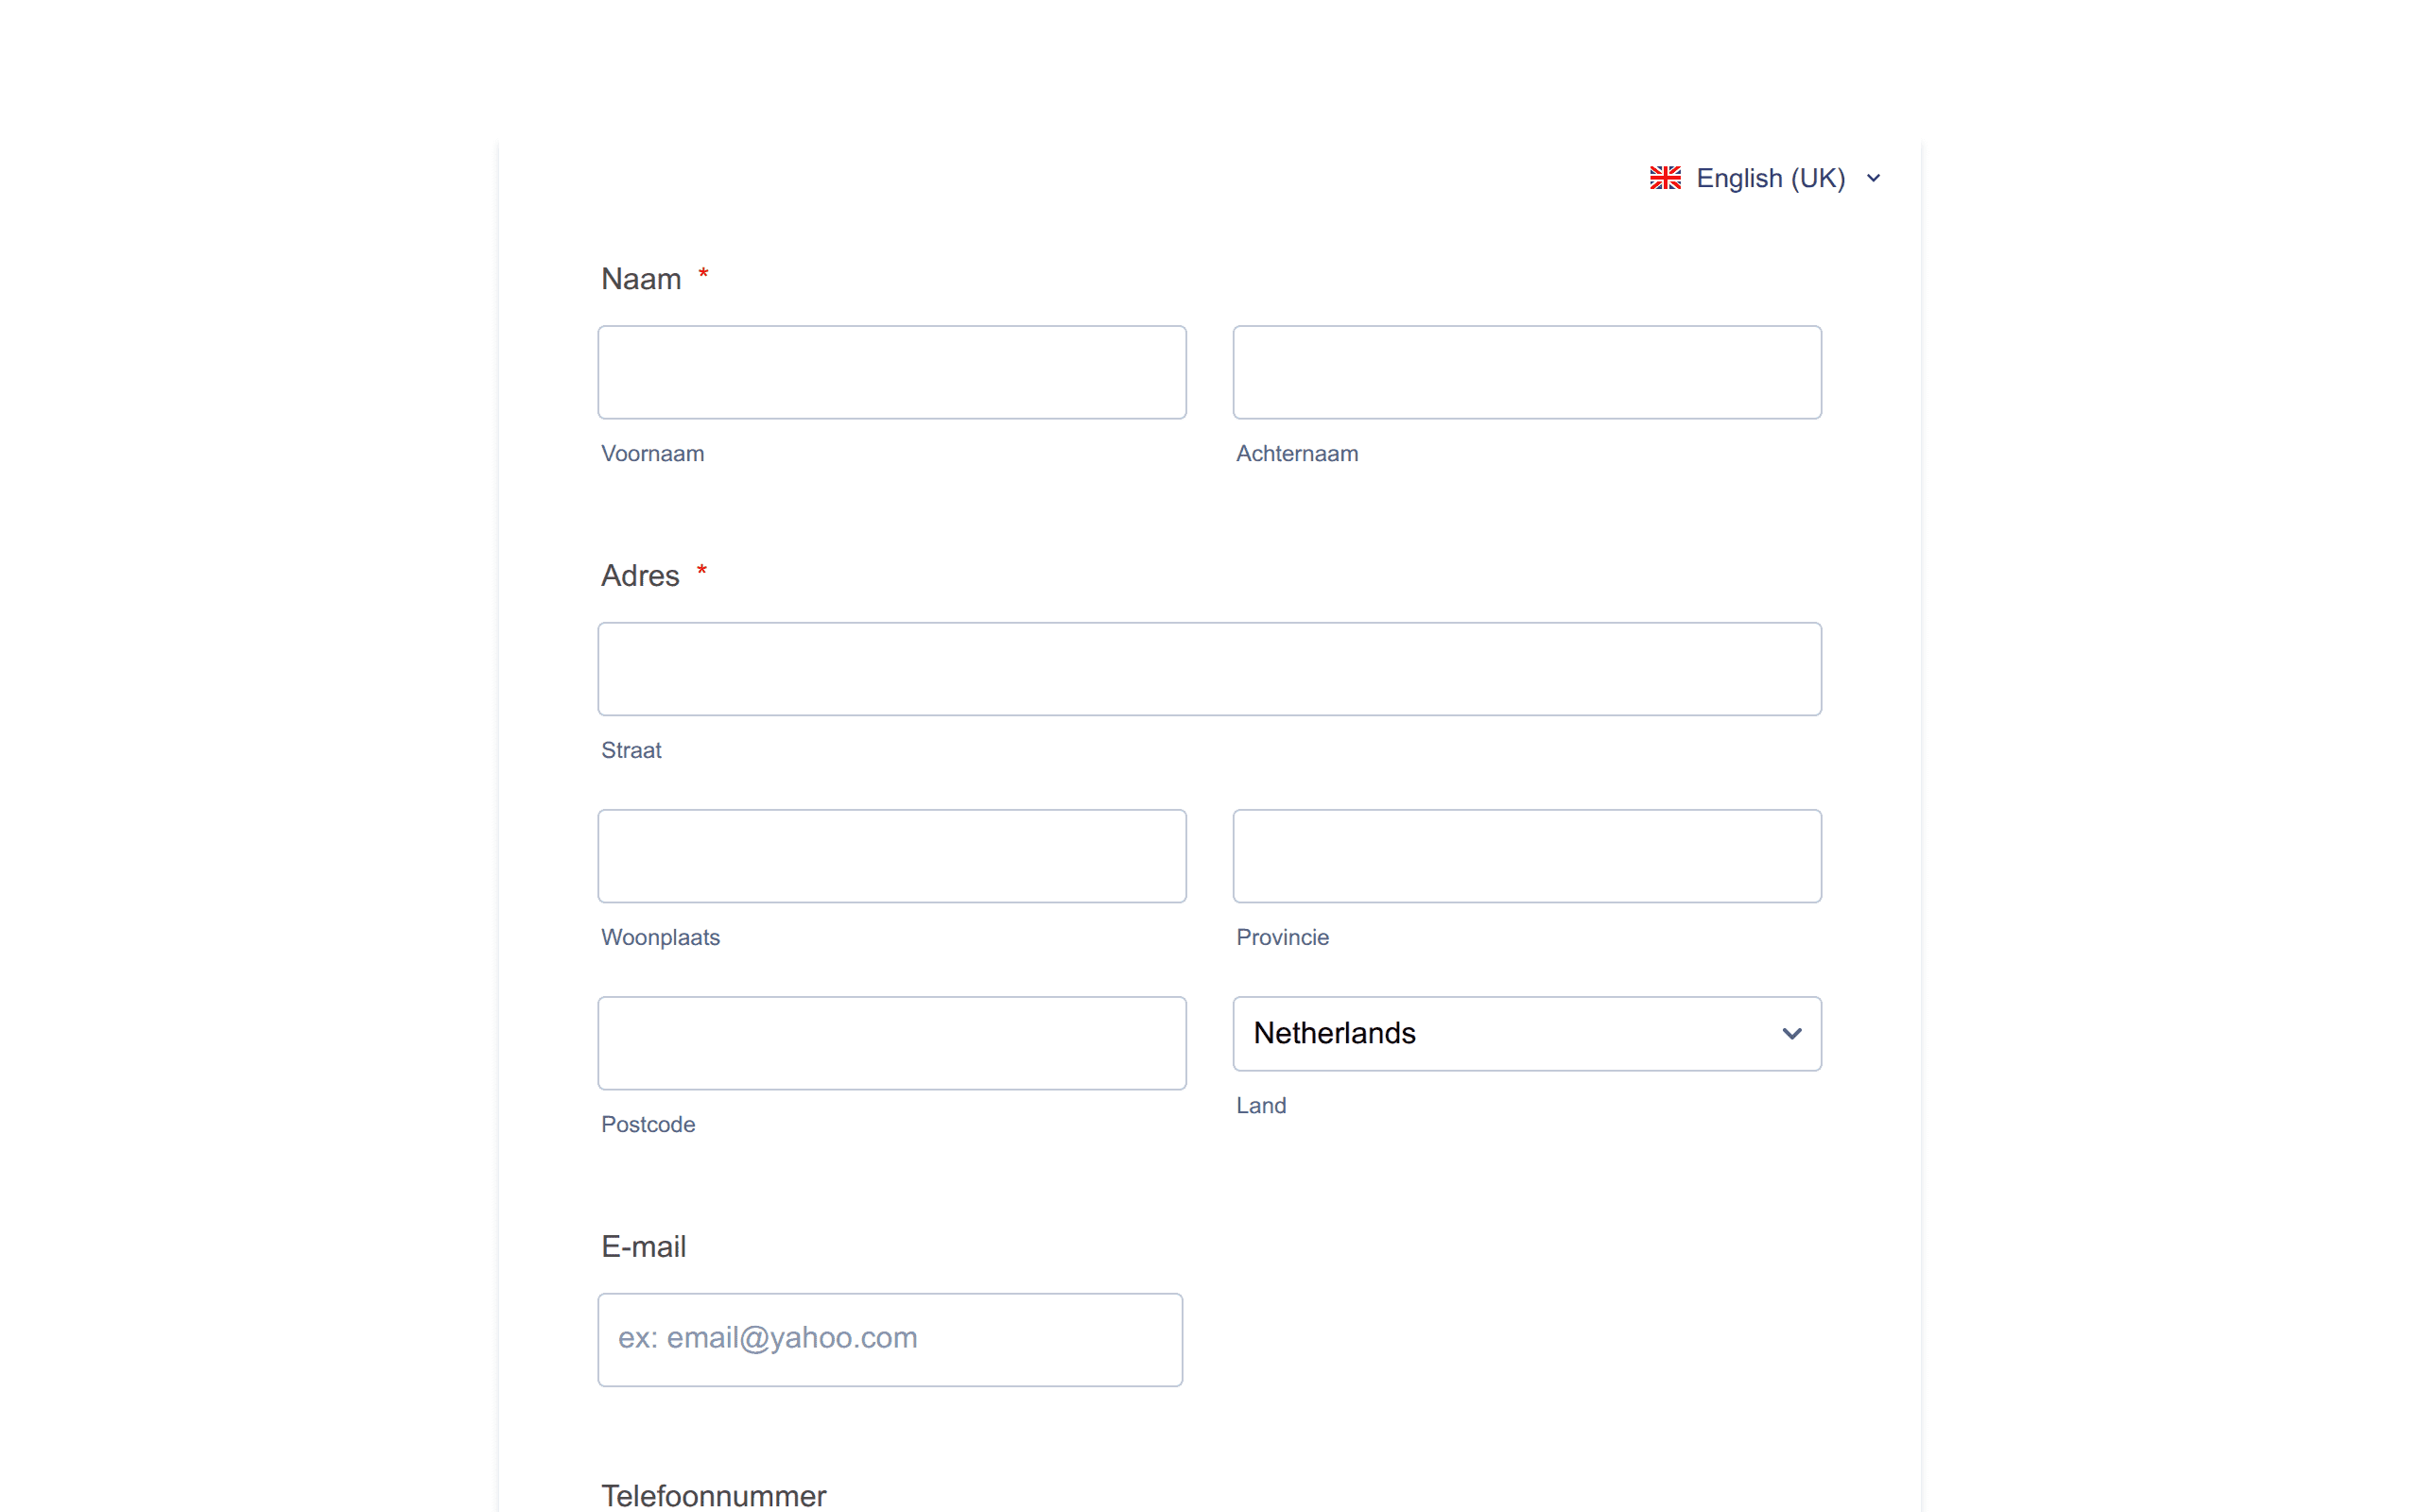The image size is (2420, 1512).
Task: Focus the E-mail input field
Action: click(x=890, y=1339)
